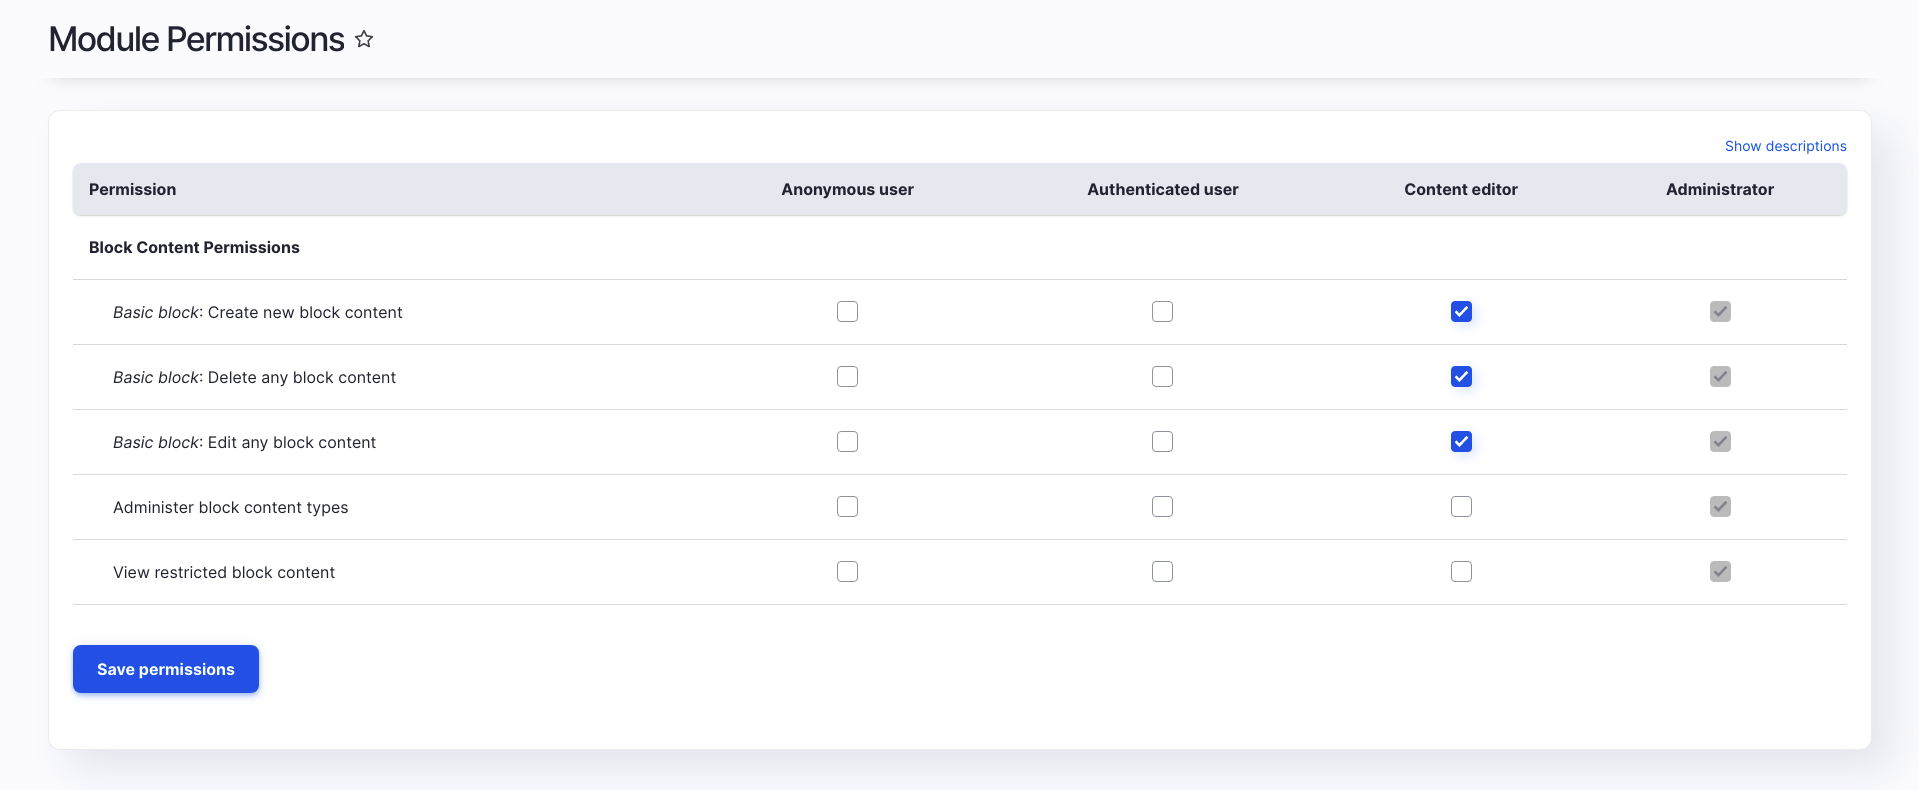Enable Create new block content for Authenticated user
The height and width of the screenshot is (790, 1919).
(1162, 312)
